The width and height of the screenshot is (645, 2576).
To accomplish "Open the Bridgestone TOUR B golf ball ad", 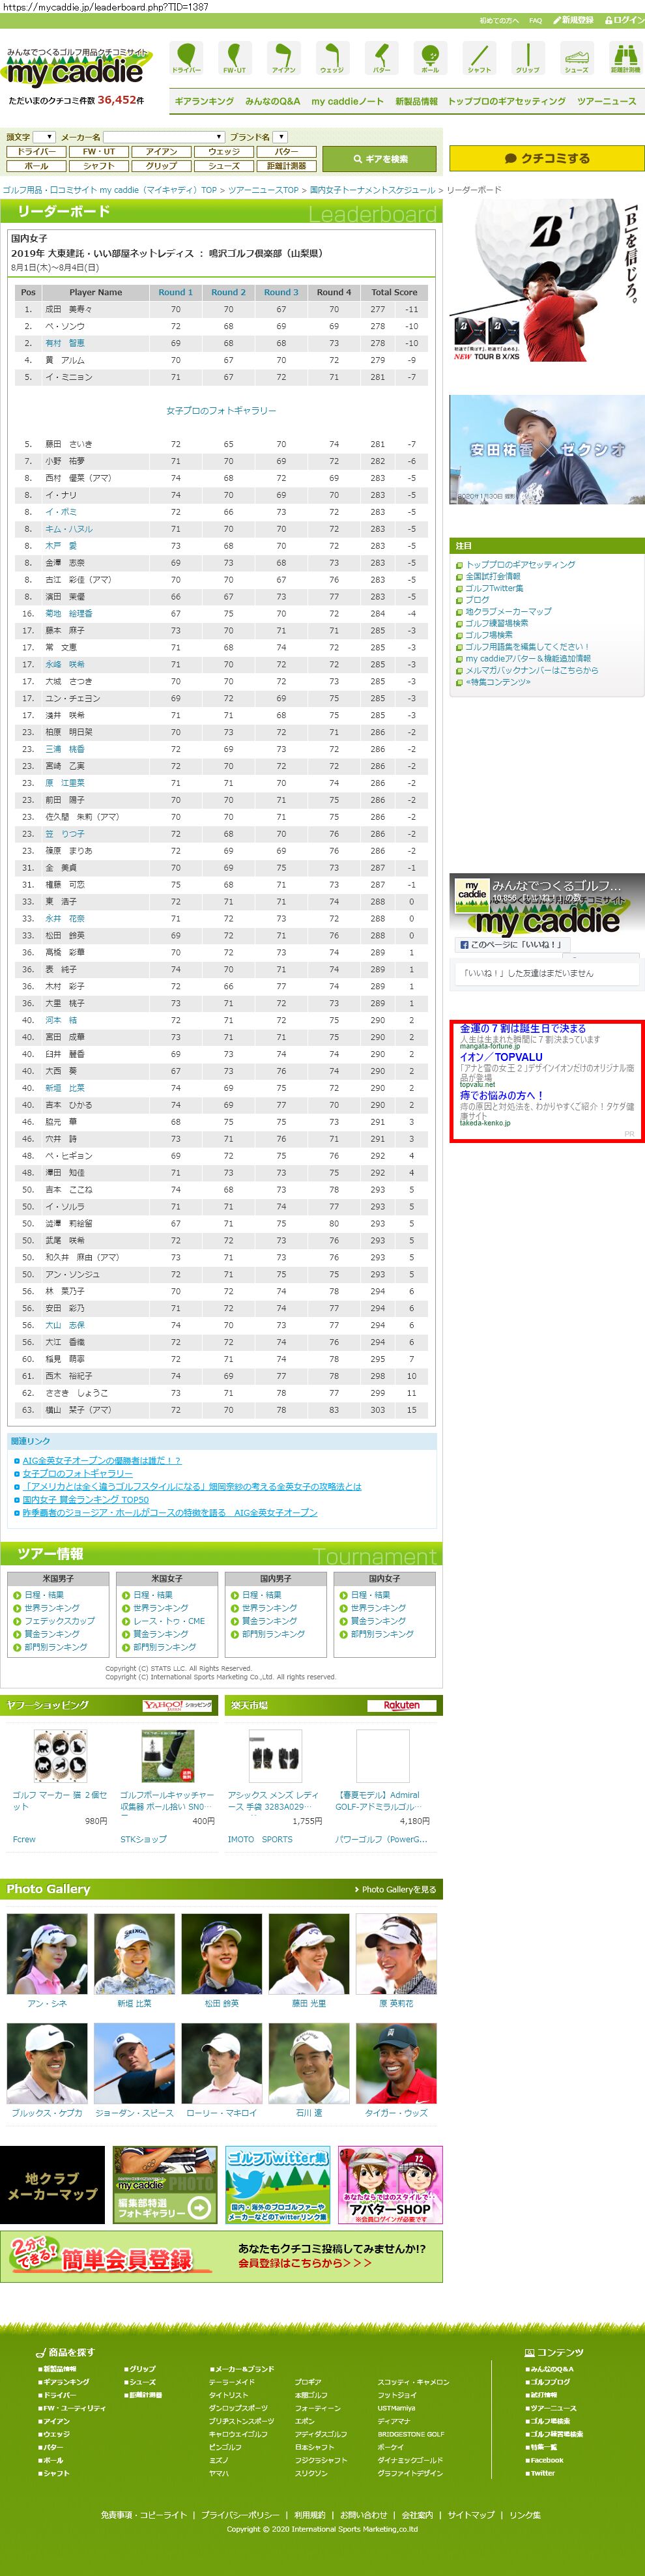I will pyautogui.click(x=547, y=281).
